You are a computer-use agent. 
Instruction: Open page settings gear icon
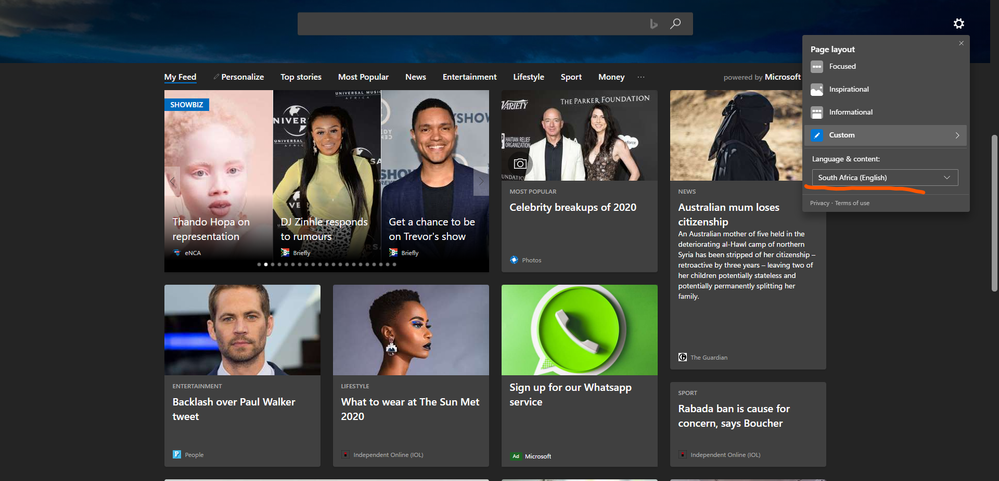click(958, 24)
